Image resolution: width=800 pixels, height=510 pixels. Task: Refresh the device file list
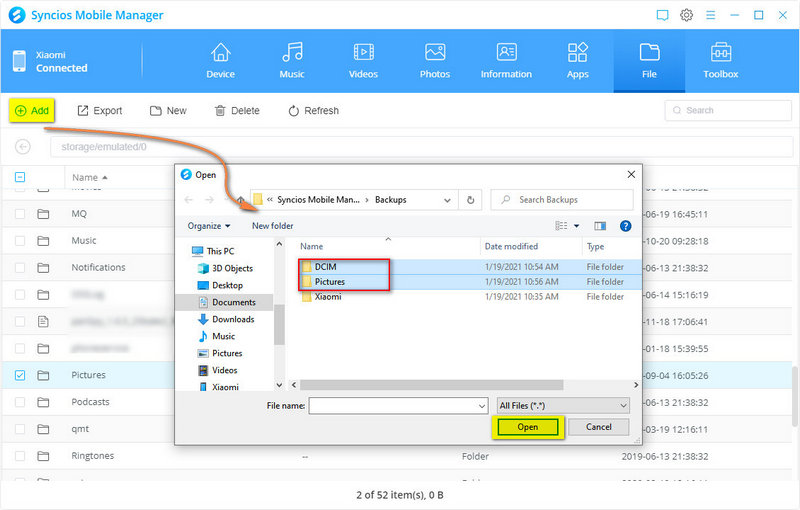click(x=313, y=111)
